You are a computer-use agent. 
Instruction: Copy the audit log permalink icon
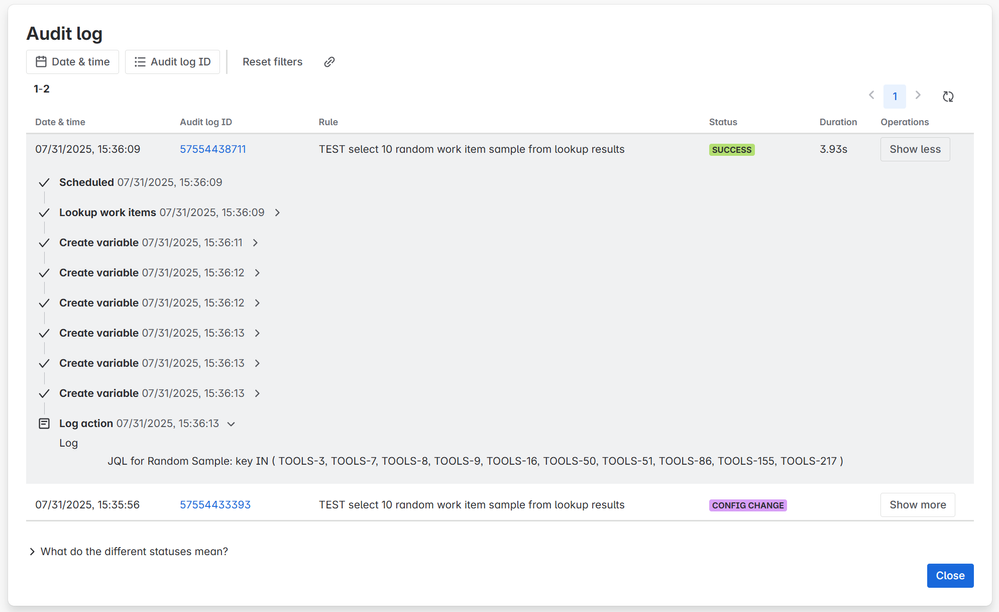(329, 61)
